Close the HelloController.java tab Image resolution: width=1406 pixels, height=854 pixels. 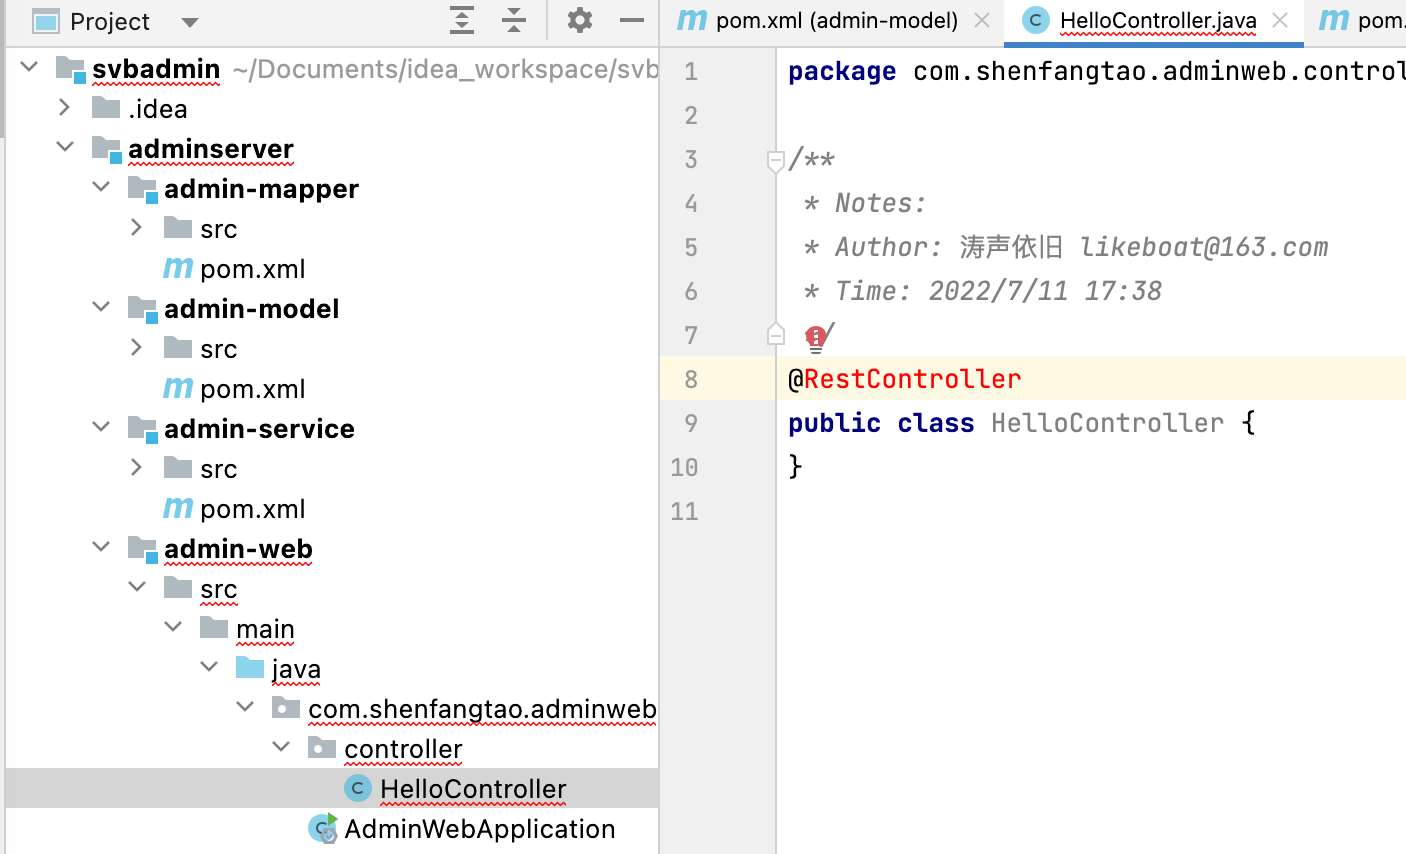pyautogui.click(x=1280, y=21)
